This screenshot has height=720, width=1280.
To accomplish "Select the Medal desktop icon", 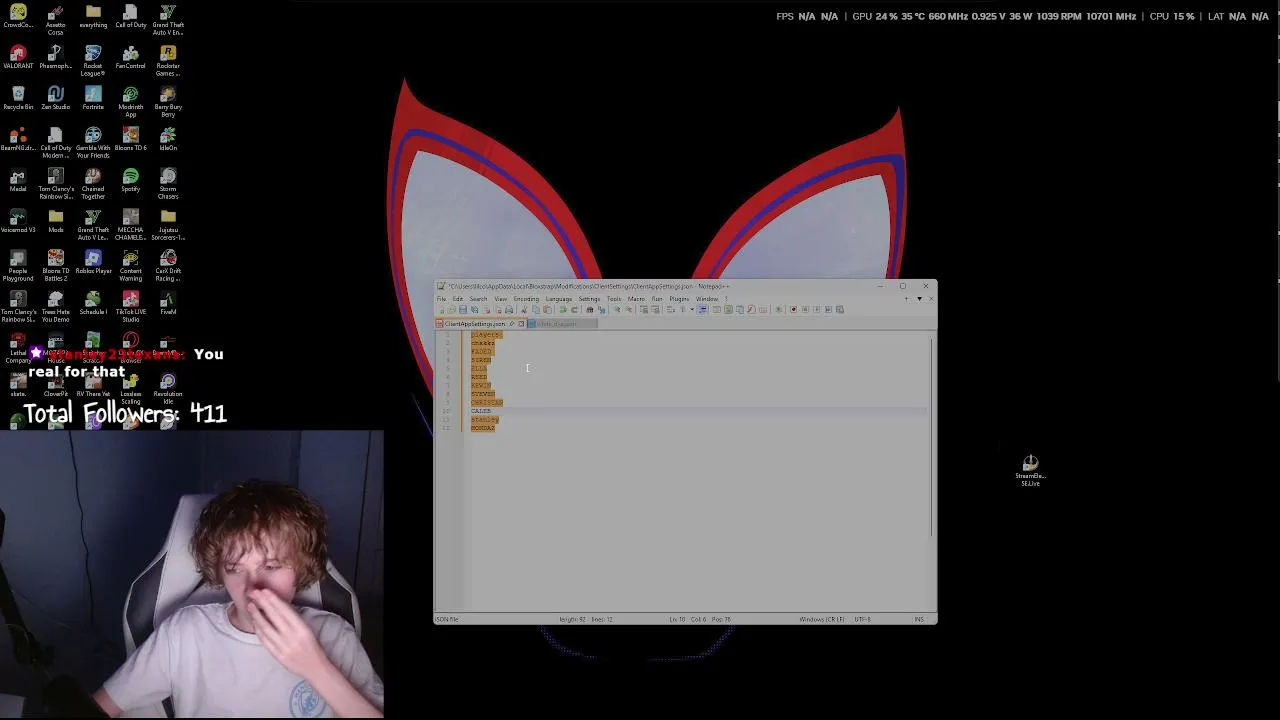I will [x=18, y=181].
